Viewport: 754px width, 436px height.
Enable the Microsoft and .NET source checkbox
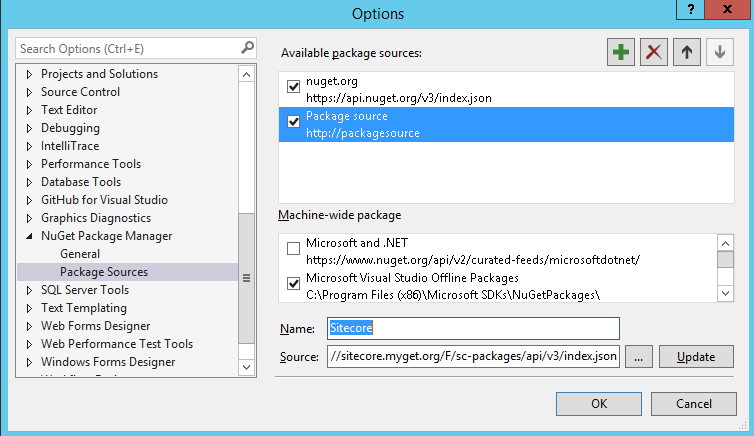(294, 248)
